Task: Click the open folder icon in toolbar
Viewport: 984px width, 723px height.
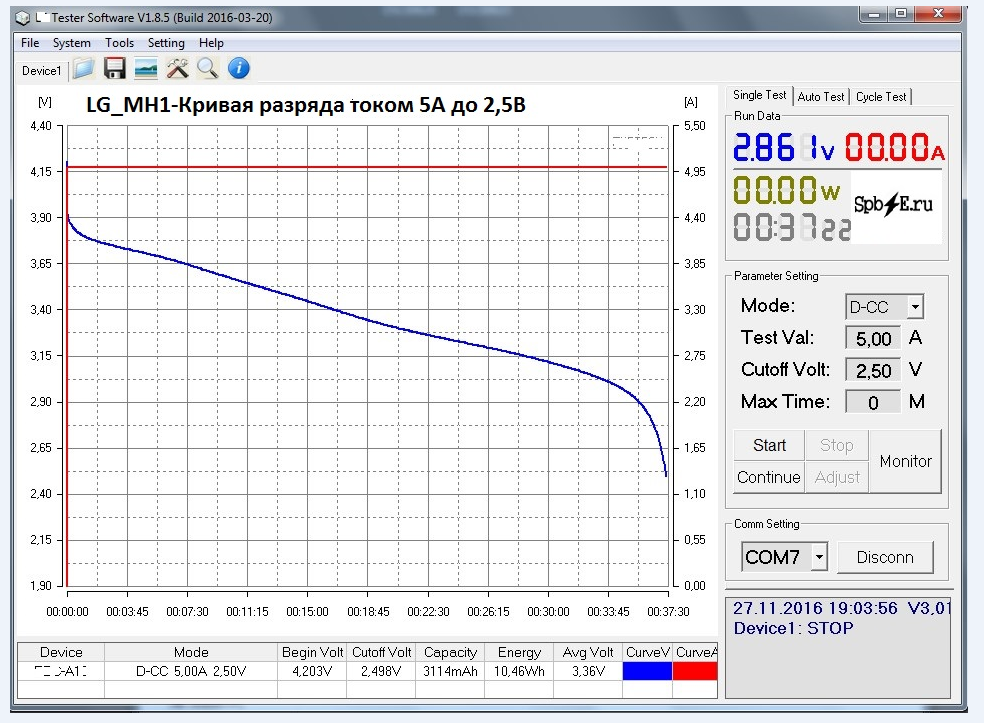Action: 83,69
